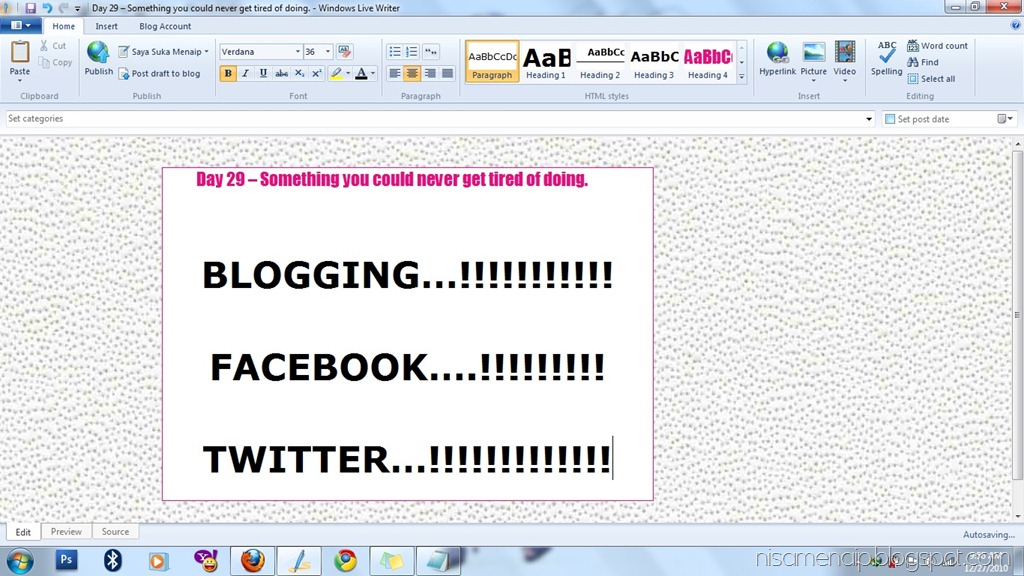Show the next row of HTML styles

741,62
